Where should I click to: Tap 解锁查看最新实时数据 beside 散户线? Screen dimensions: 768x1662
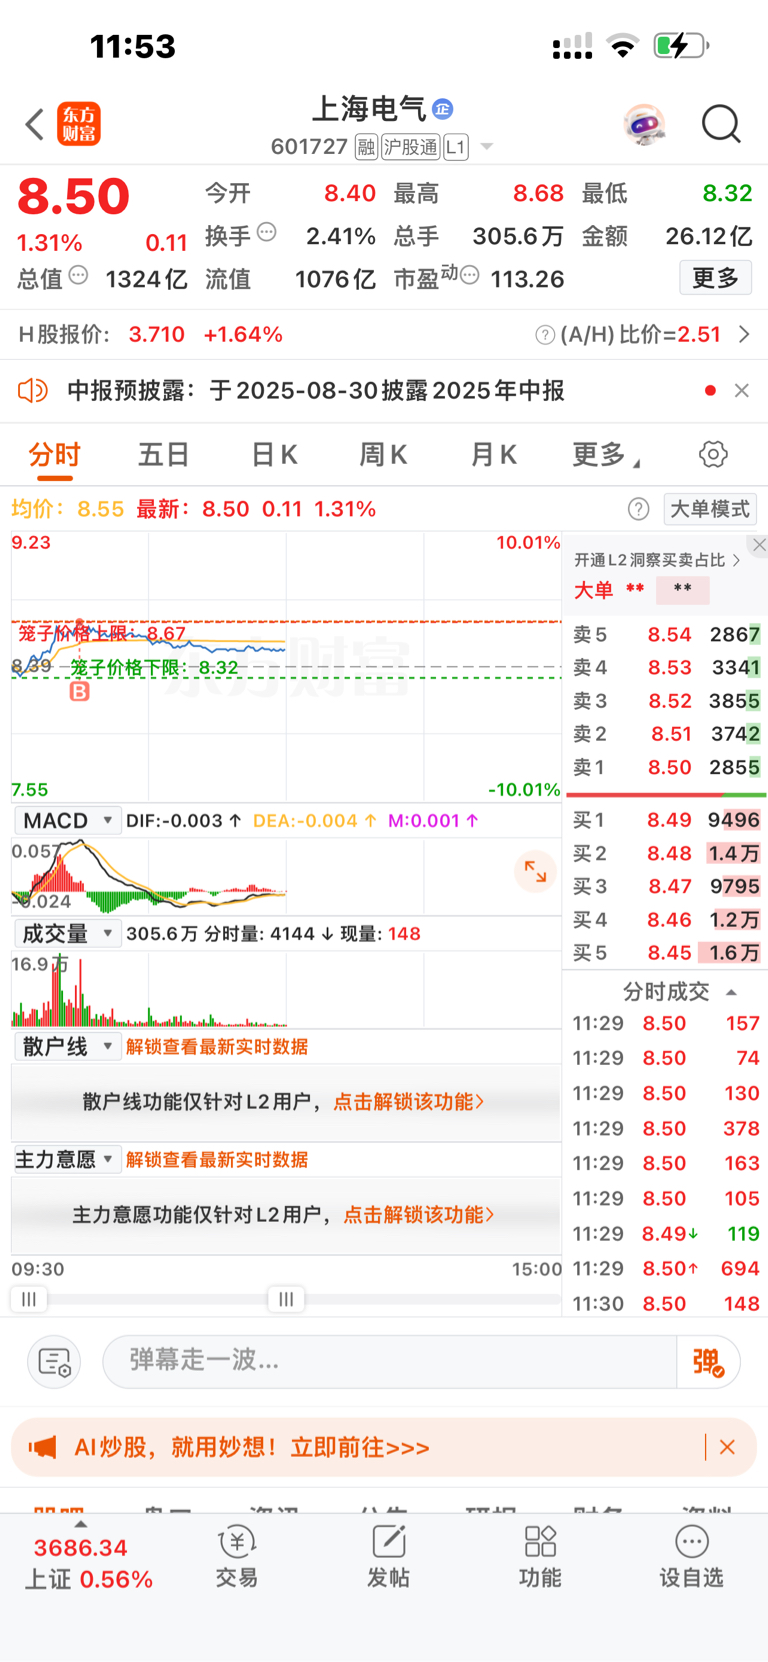click(x=217, y=1047)
